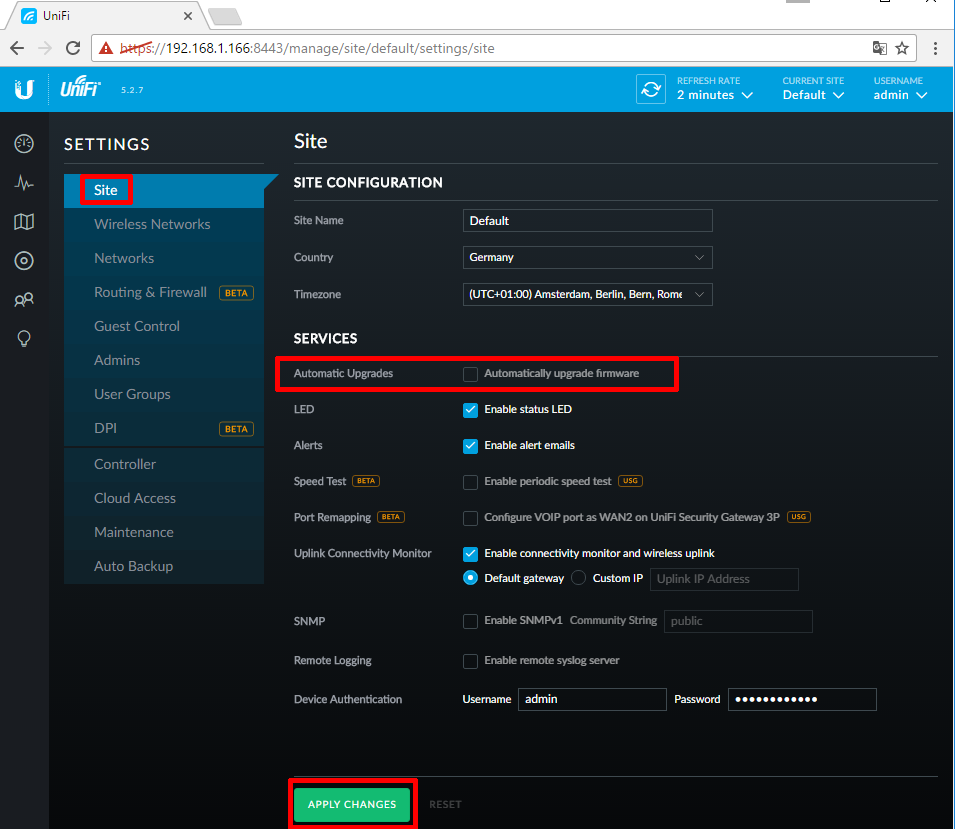Expand the Current Site Default dropdown

click(x=813, y=95)
